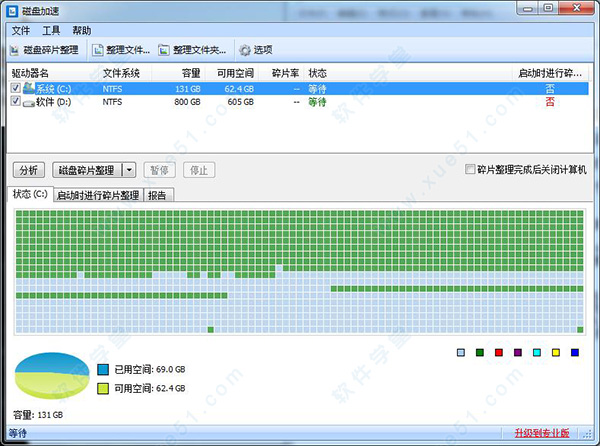Viewport: 600px width, 446px height.
Task: Sort by 文件系统 column header
Action: point(121,73)
